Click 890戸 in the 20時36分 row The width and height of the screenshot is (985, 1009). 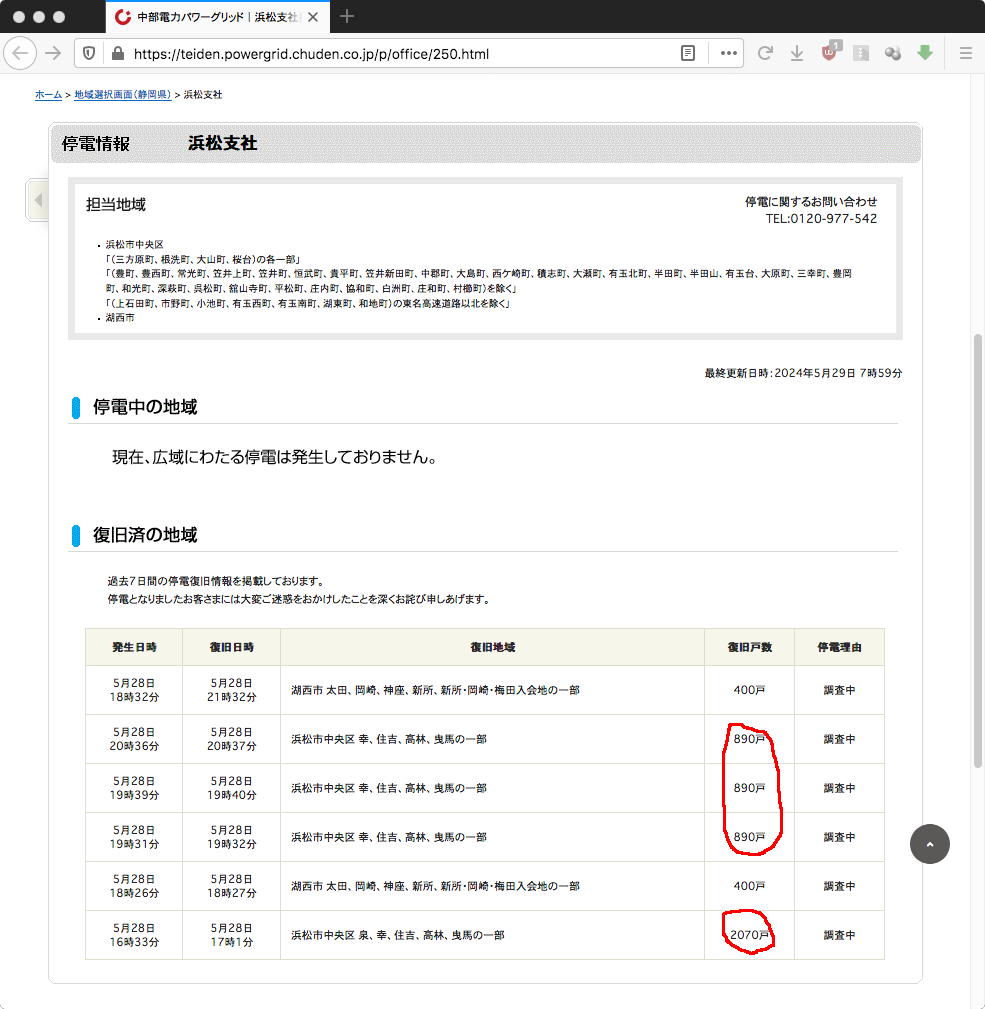(x=750, y=739)
